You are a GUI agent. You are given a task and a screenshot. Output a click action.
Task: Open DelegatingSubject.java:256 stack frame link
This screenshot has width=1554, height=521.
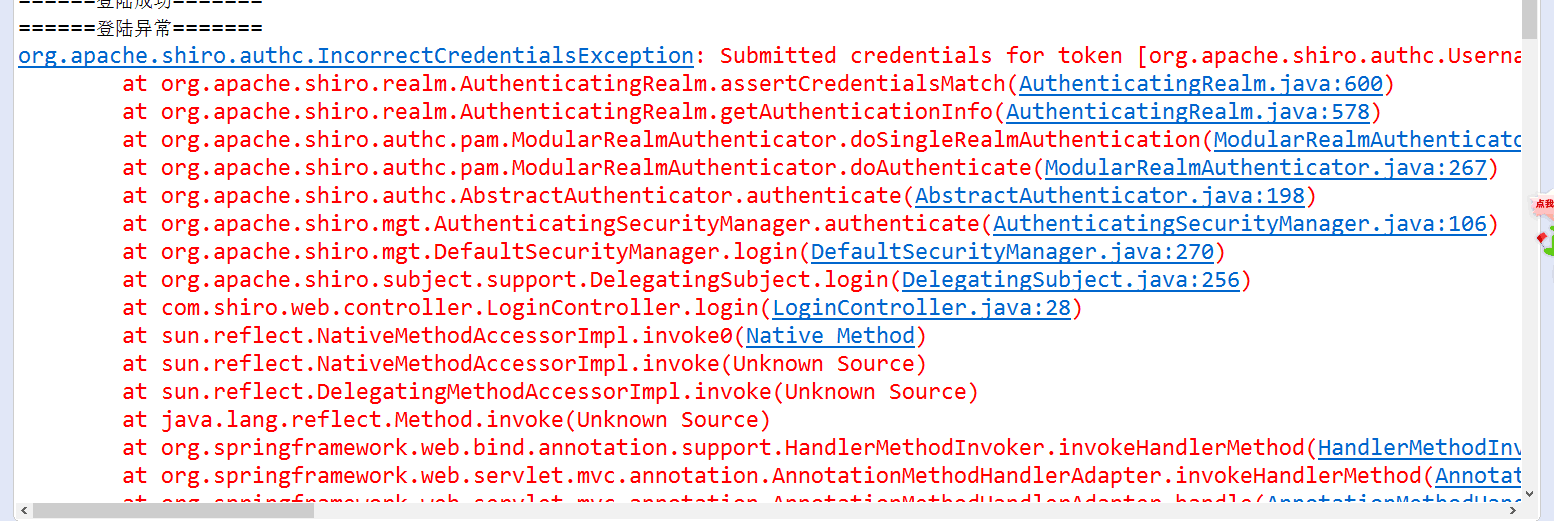tap(1070, 280)
